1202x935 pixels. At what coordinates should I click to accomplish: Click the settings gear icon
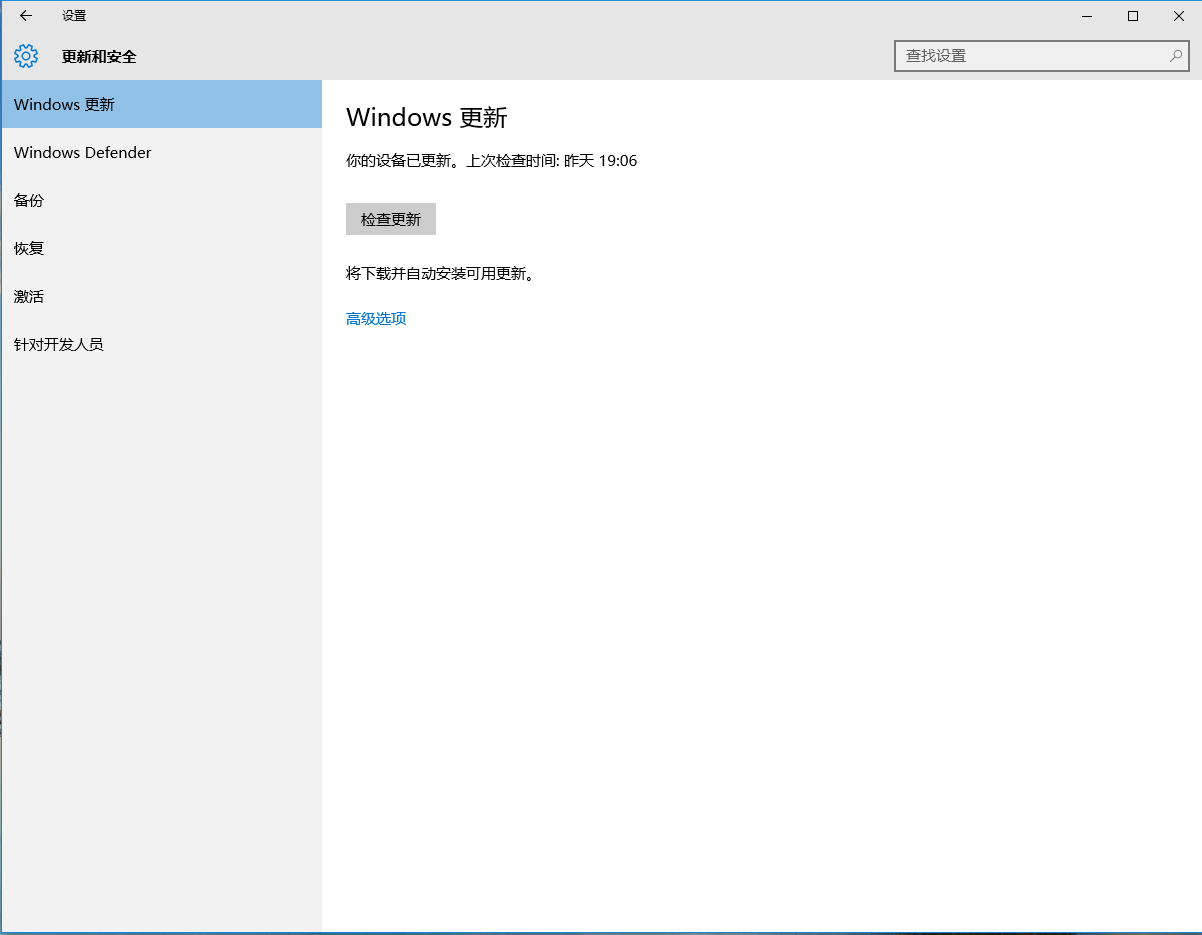coord(26,56)
